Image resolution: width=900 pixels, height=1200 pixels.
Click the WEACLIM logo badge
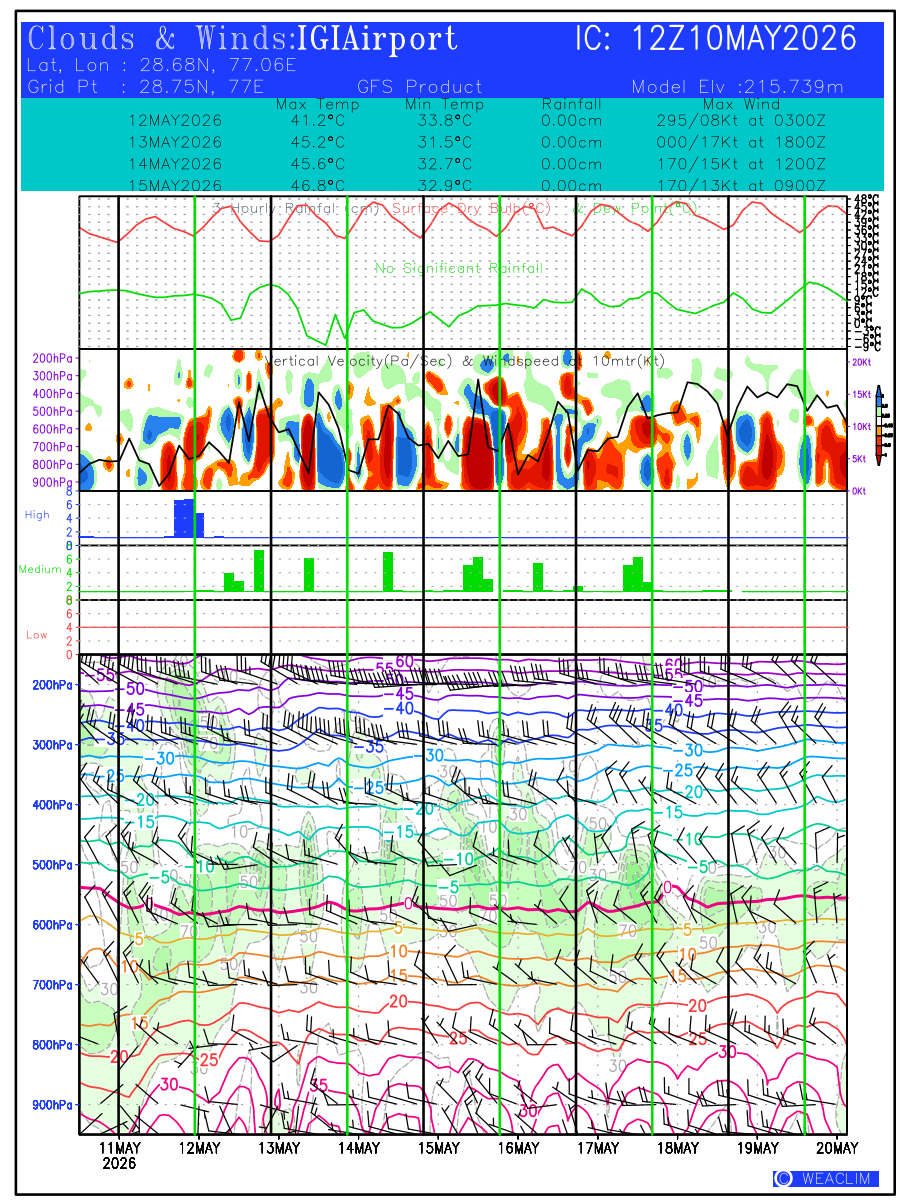click(826, 1179)
